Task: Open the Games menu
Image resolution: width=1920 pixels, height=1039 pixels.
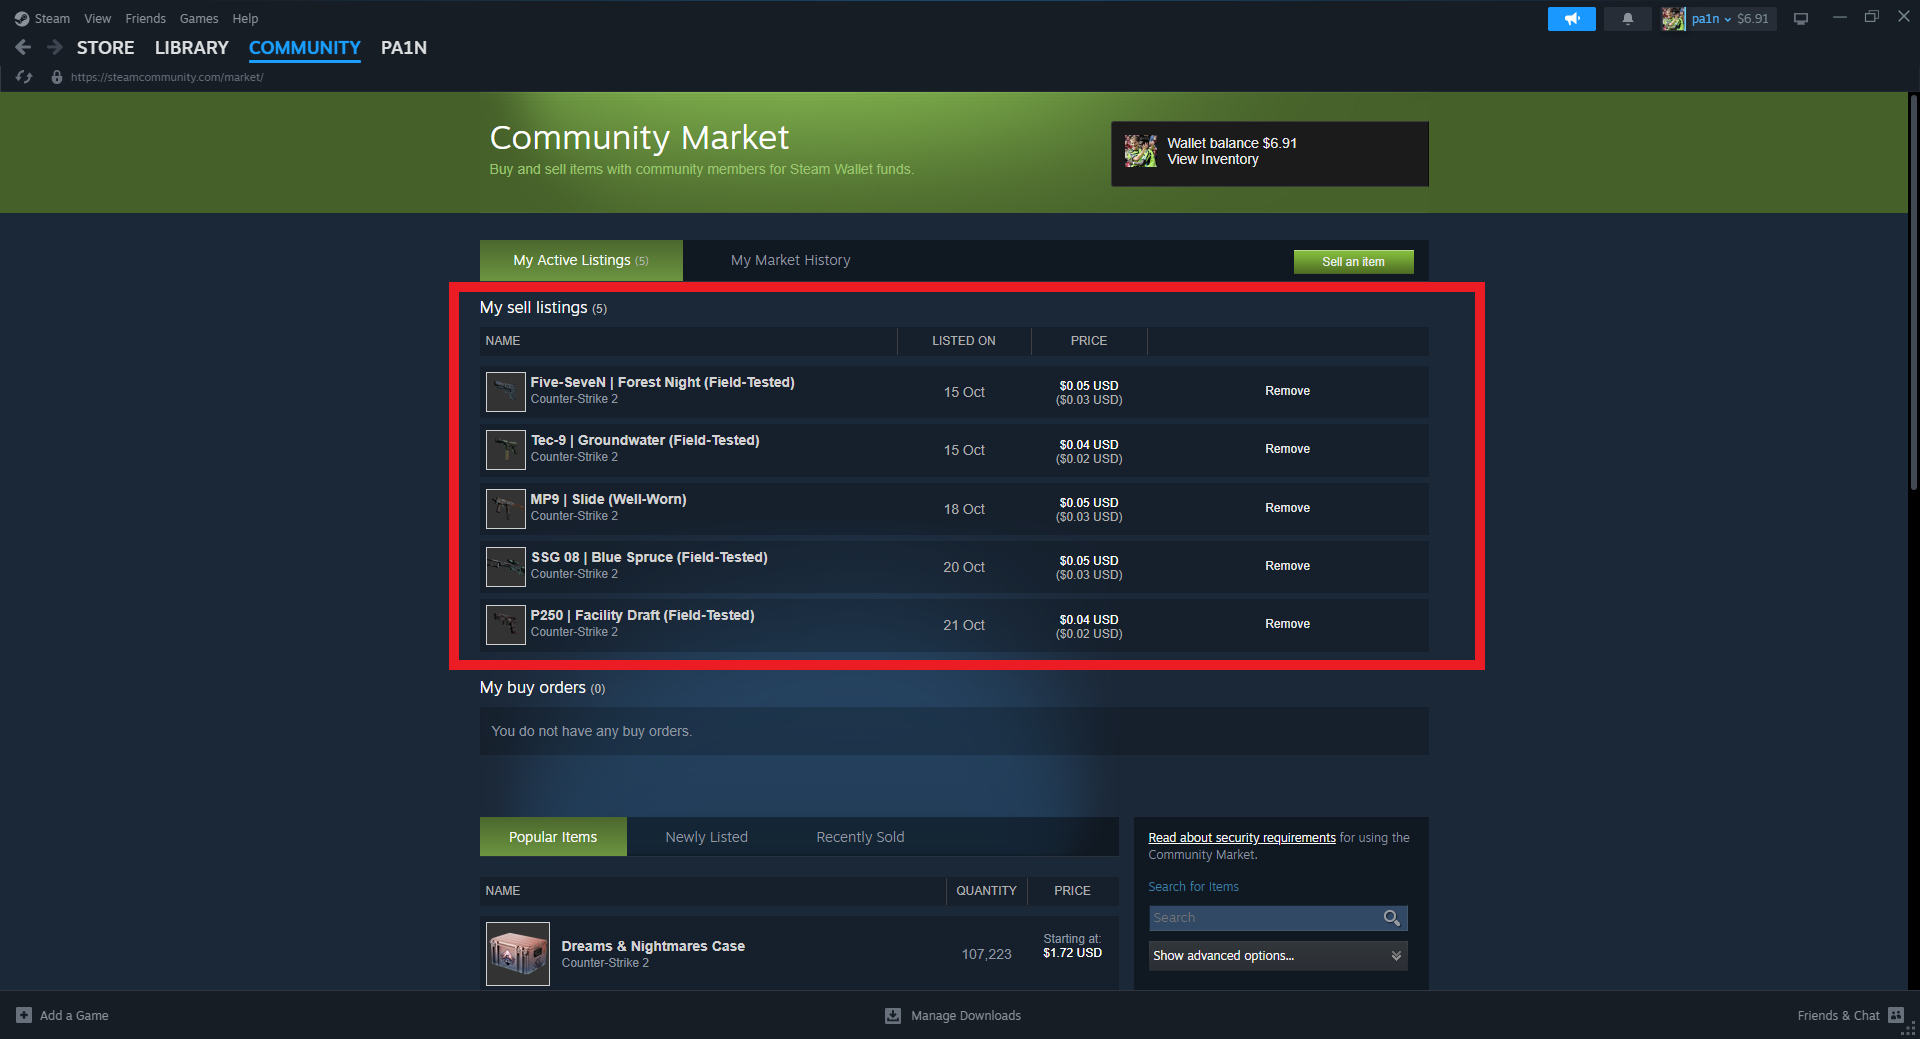Action: 199,18
